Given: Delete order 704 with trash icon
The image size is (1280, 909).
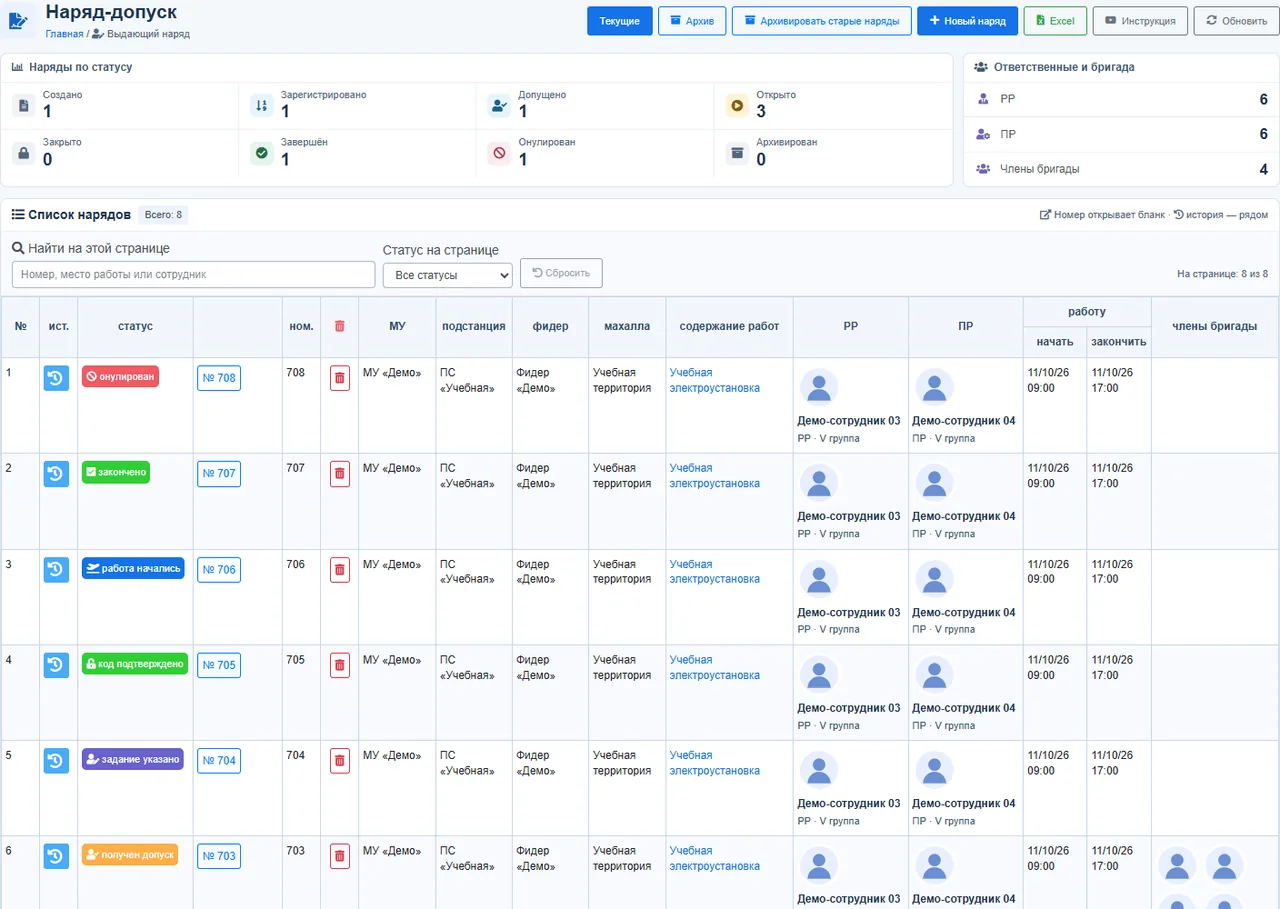Looking at the screenshot, I should click(x=340, y=760).
